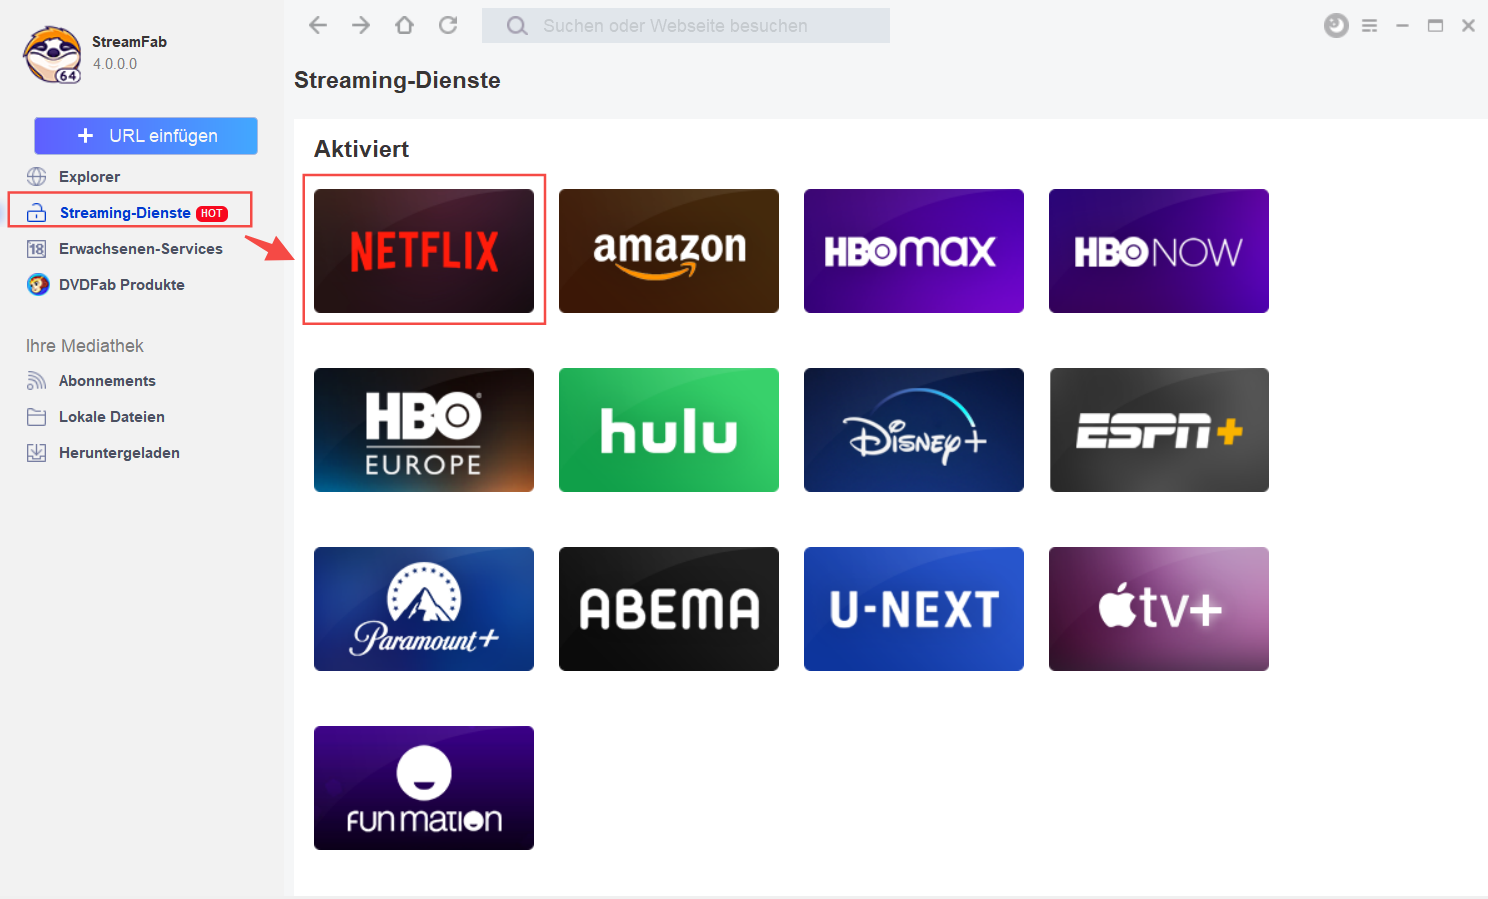Open Lokale Dateien in the Mediathek
This screenshot has width=1488, height=899.
click(111, 417)
